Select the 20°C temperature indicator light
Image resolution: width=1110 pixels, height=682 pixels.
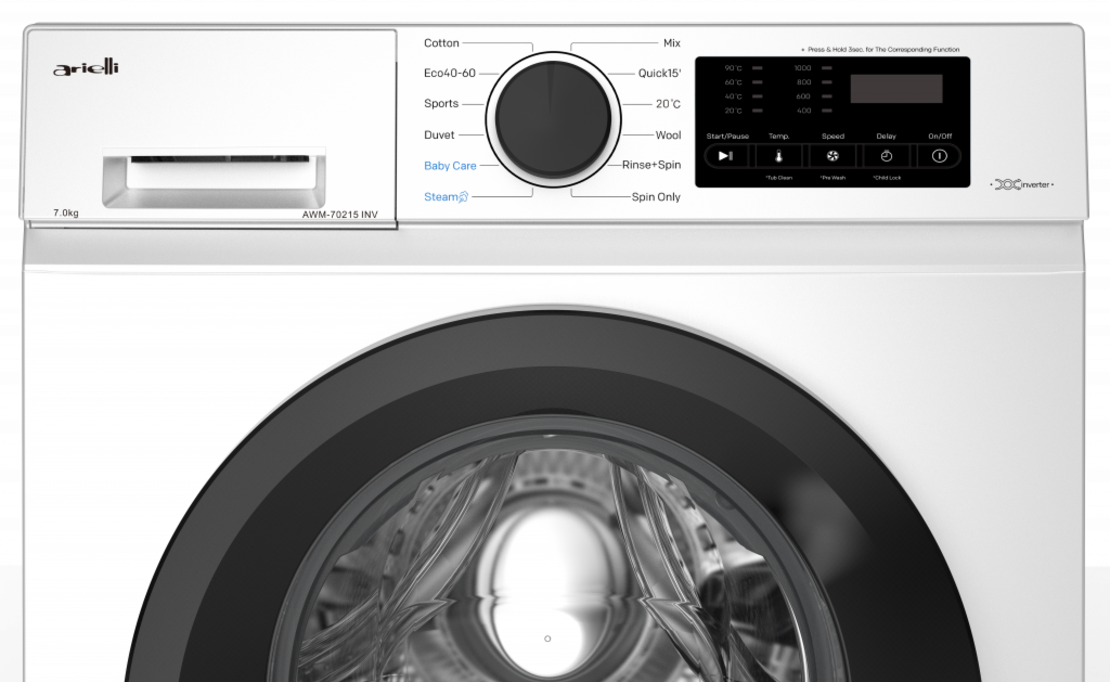(757, 110)
